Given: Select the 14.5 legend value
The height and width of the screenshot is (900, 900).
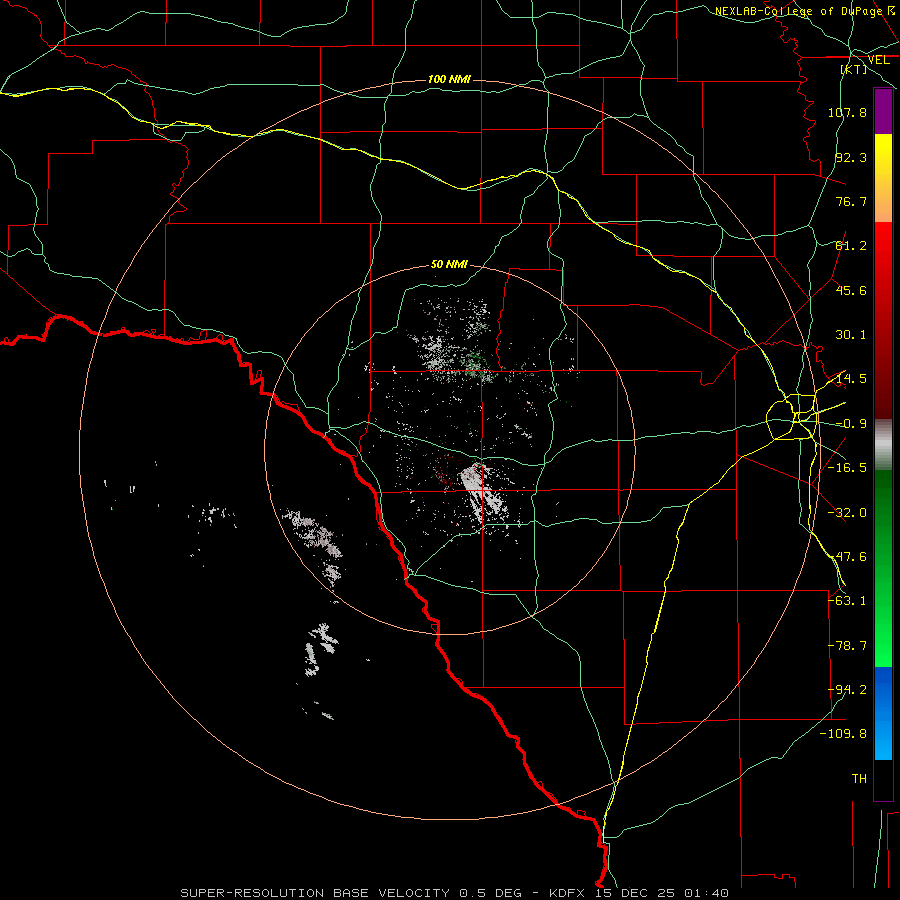Looking at the screenshot, I should click(851, 379).
